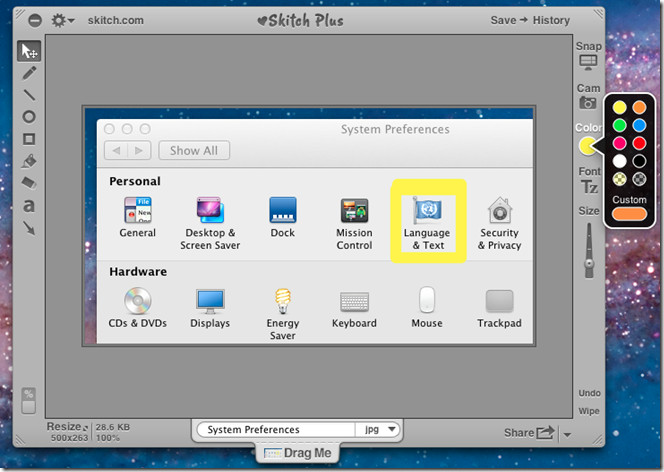Click the Wipe button
Viewport: 664px width, 472px height.
(589, 411)
